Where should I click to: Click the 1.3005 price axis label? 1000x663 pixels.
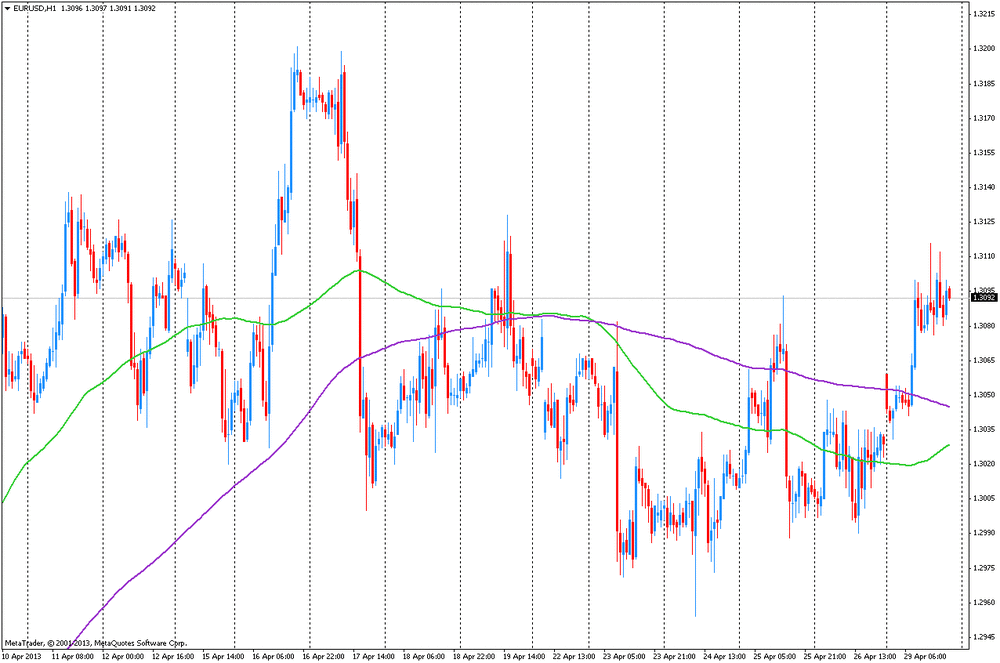pos(984,498)
